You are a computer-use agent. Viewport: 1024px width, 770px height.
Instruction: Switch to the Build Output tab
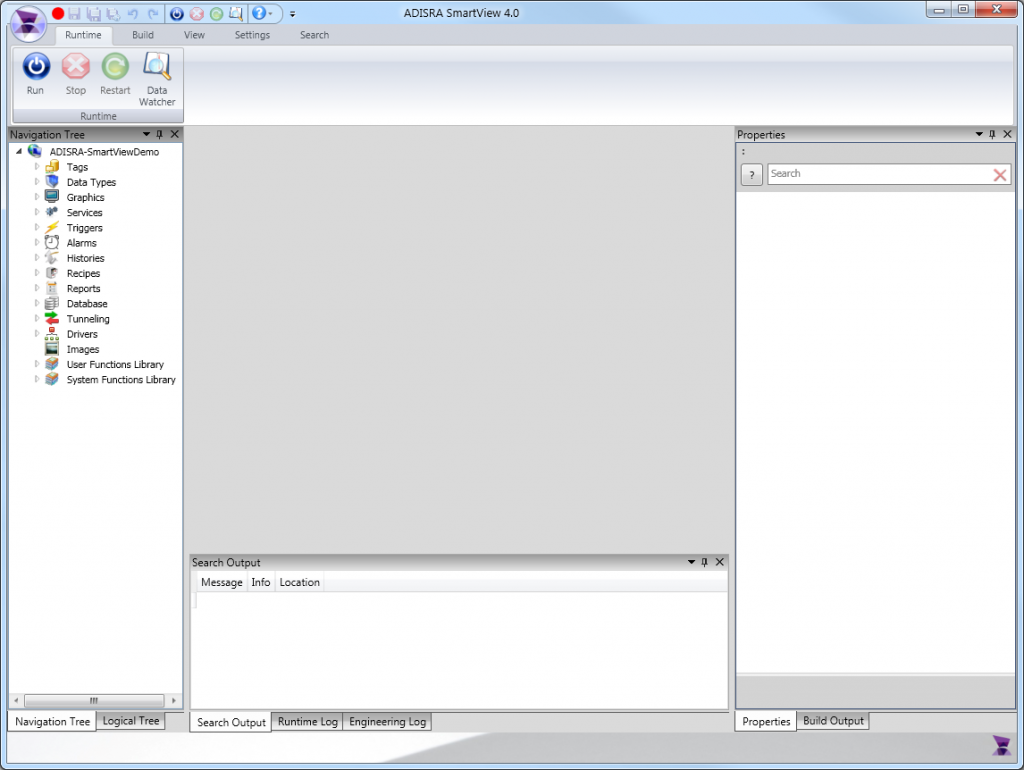tap(833, 721)
